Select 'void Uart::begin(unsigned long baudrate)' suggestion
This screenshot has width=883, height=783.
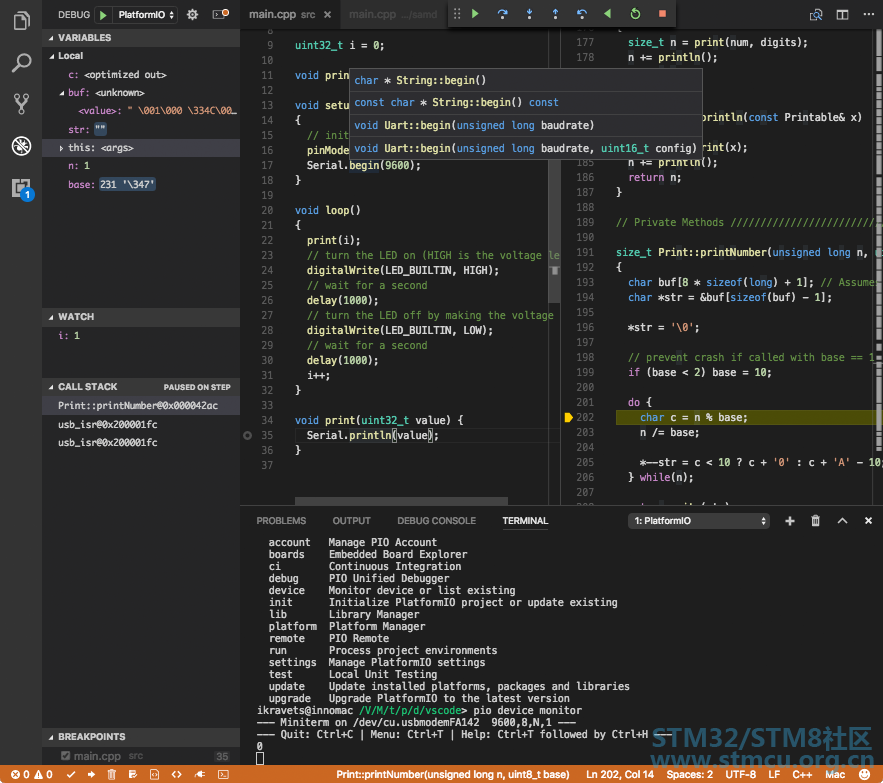point(474,125)
